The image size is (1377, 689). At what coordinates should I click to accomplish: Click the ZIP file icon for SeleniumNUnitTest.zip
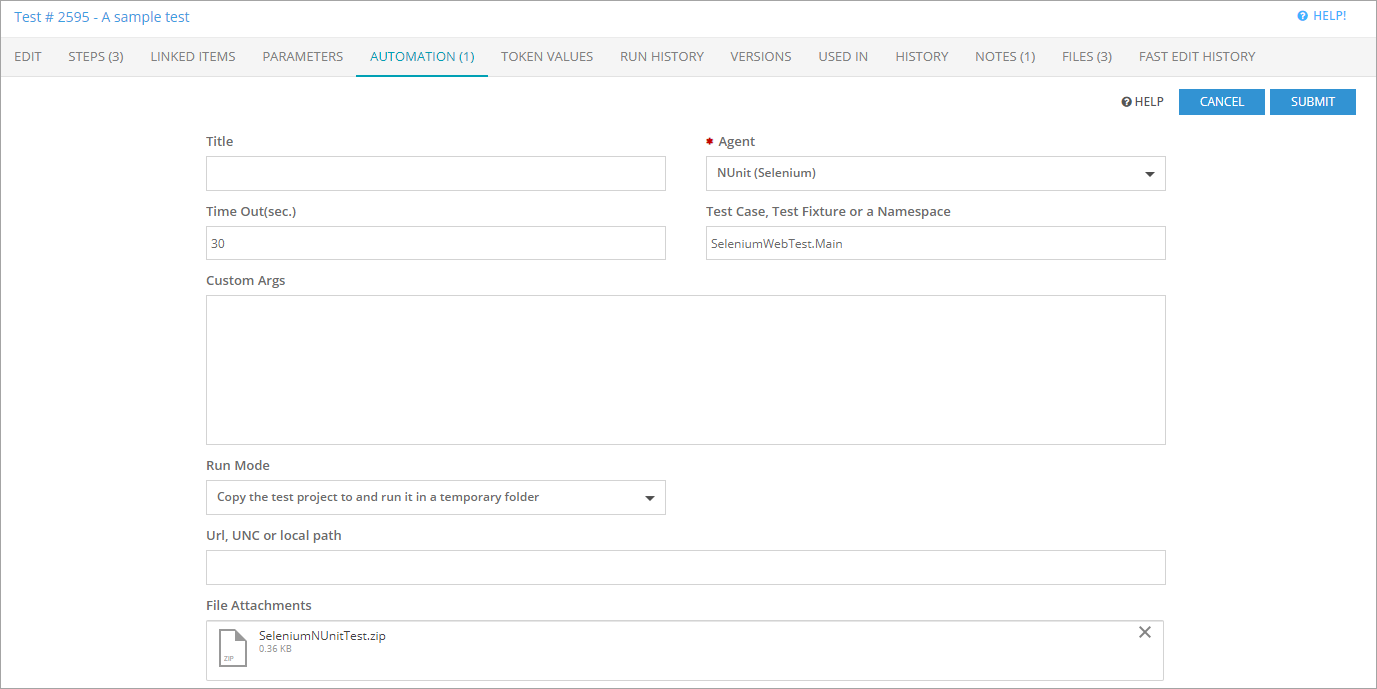232,647
